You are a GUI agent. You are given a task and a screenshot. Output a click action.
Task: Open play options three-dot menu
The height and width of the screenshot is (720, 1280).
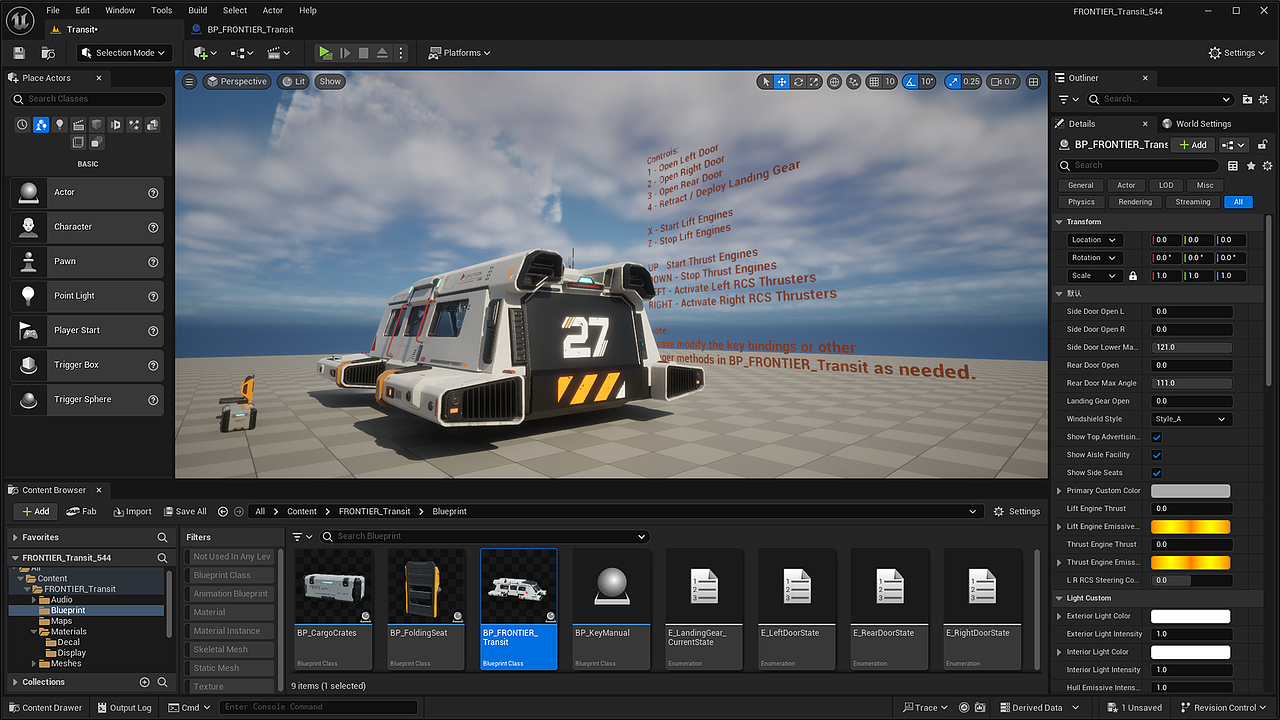[401, 53]
